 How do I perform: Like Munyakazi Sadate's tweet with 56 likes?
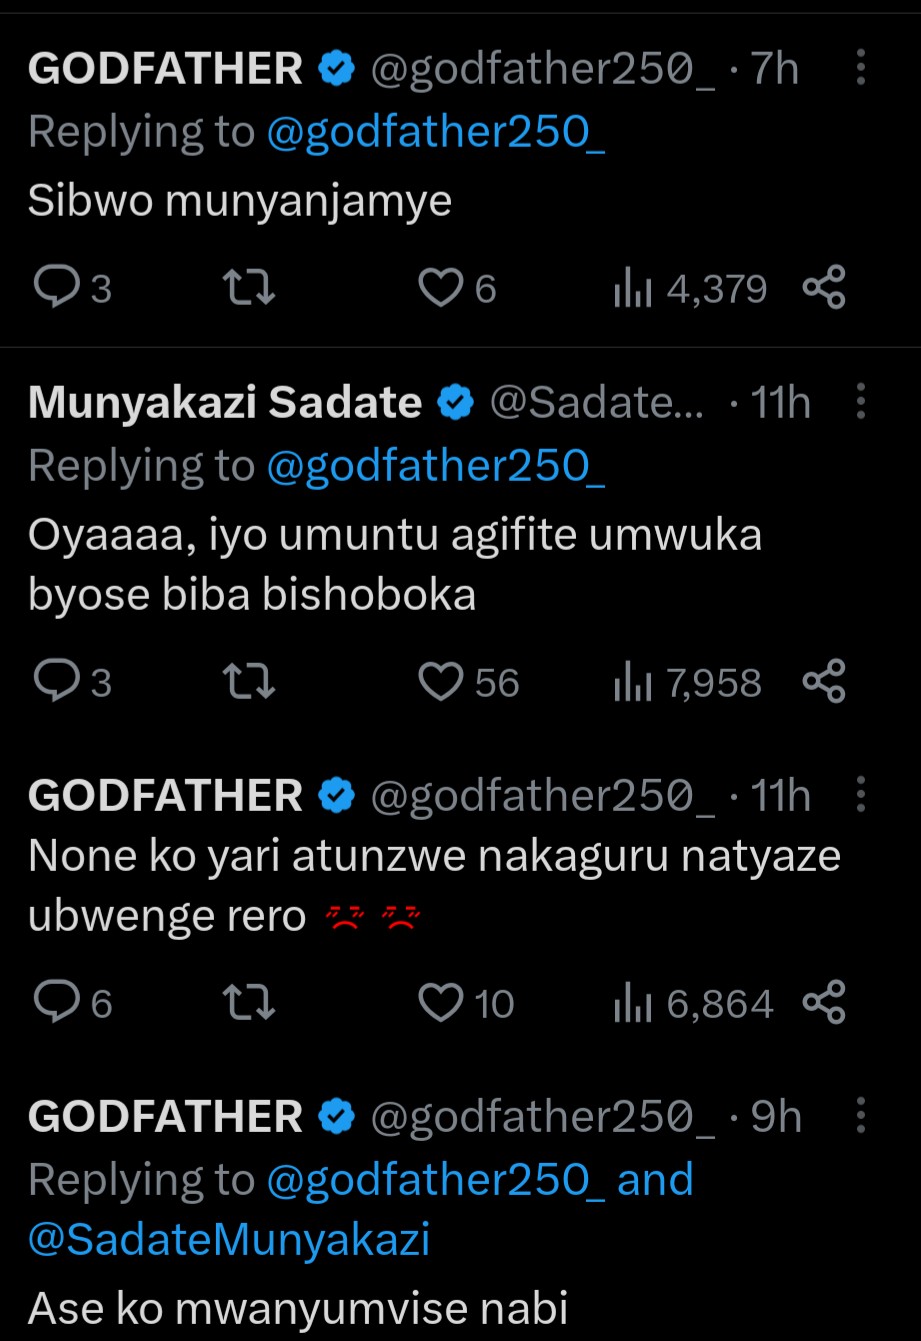(x=440, y=682)
